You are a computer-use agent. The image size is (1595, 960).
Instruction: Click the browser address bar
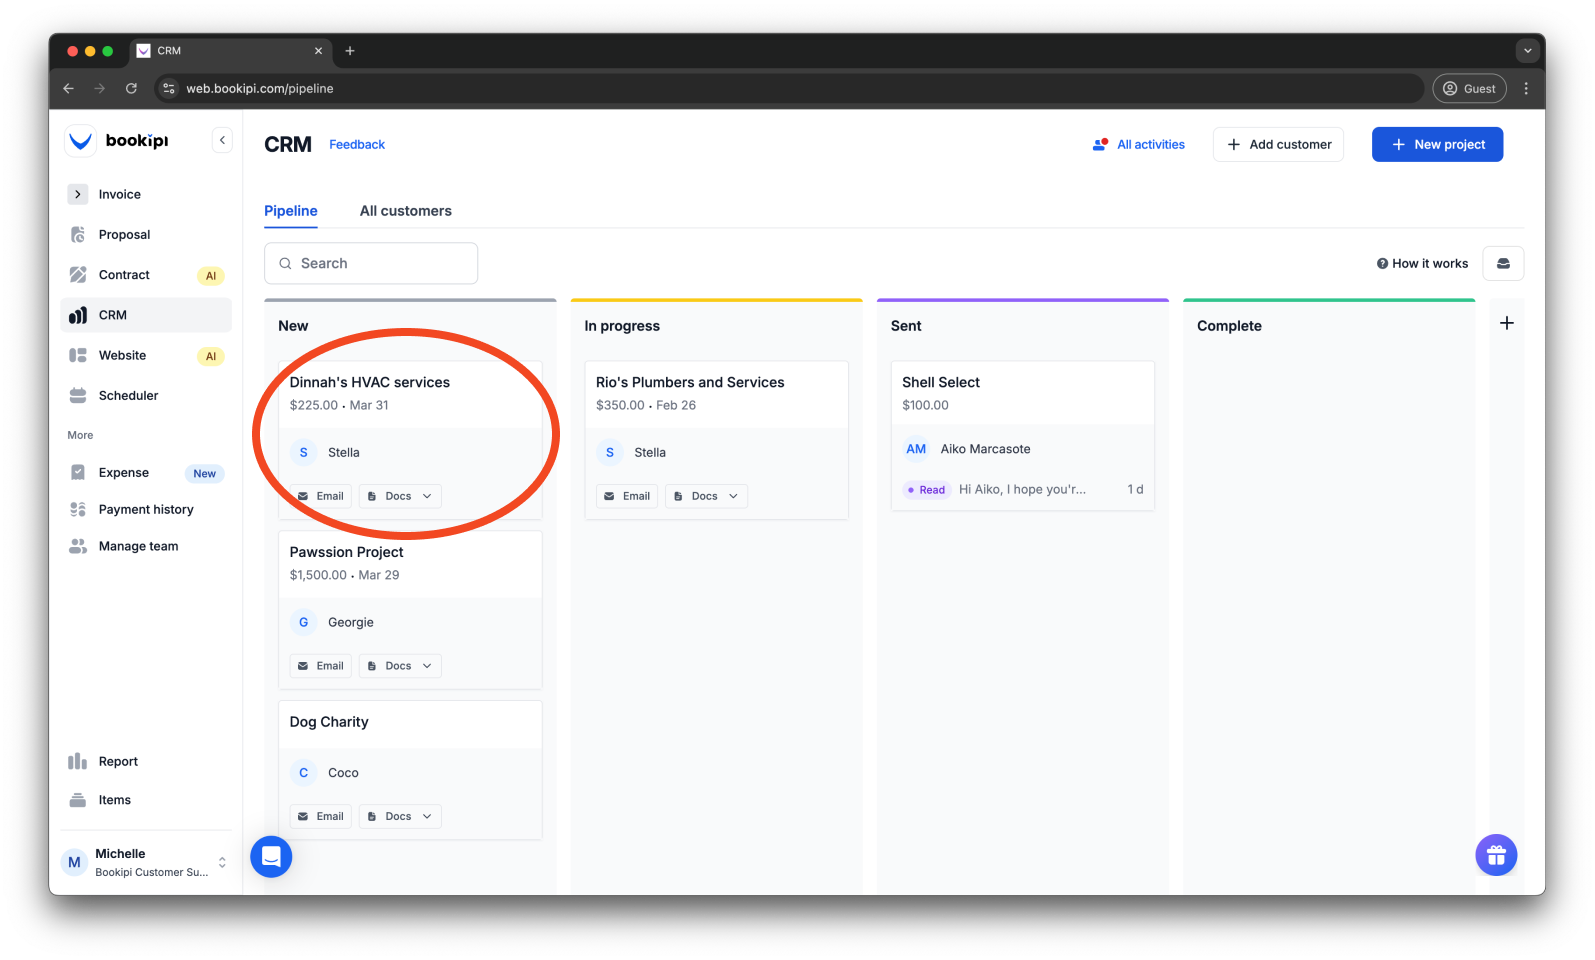pos(790,88)
